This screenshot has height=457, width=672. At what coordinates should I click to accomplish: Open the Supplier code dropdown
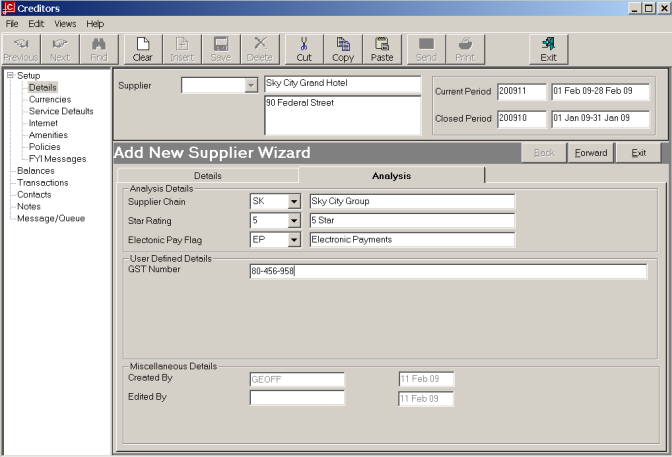point(251,85)
